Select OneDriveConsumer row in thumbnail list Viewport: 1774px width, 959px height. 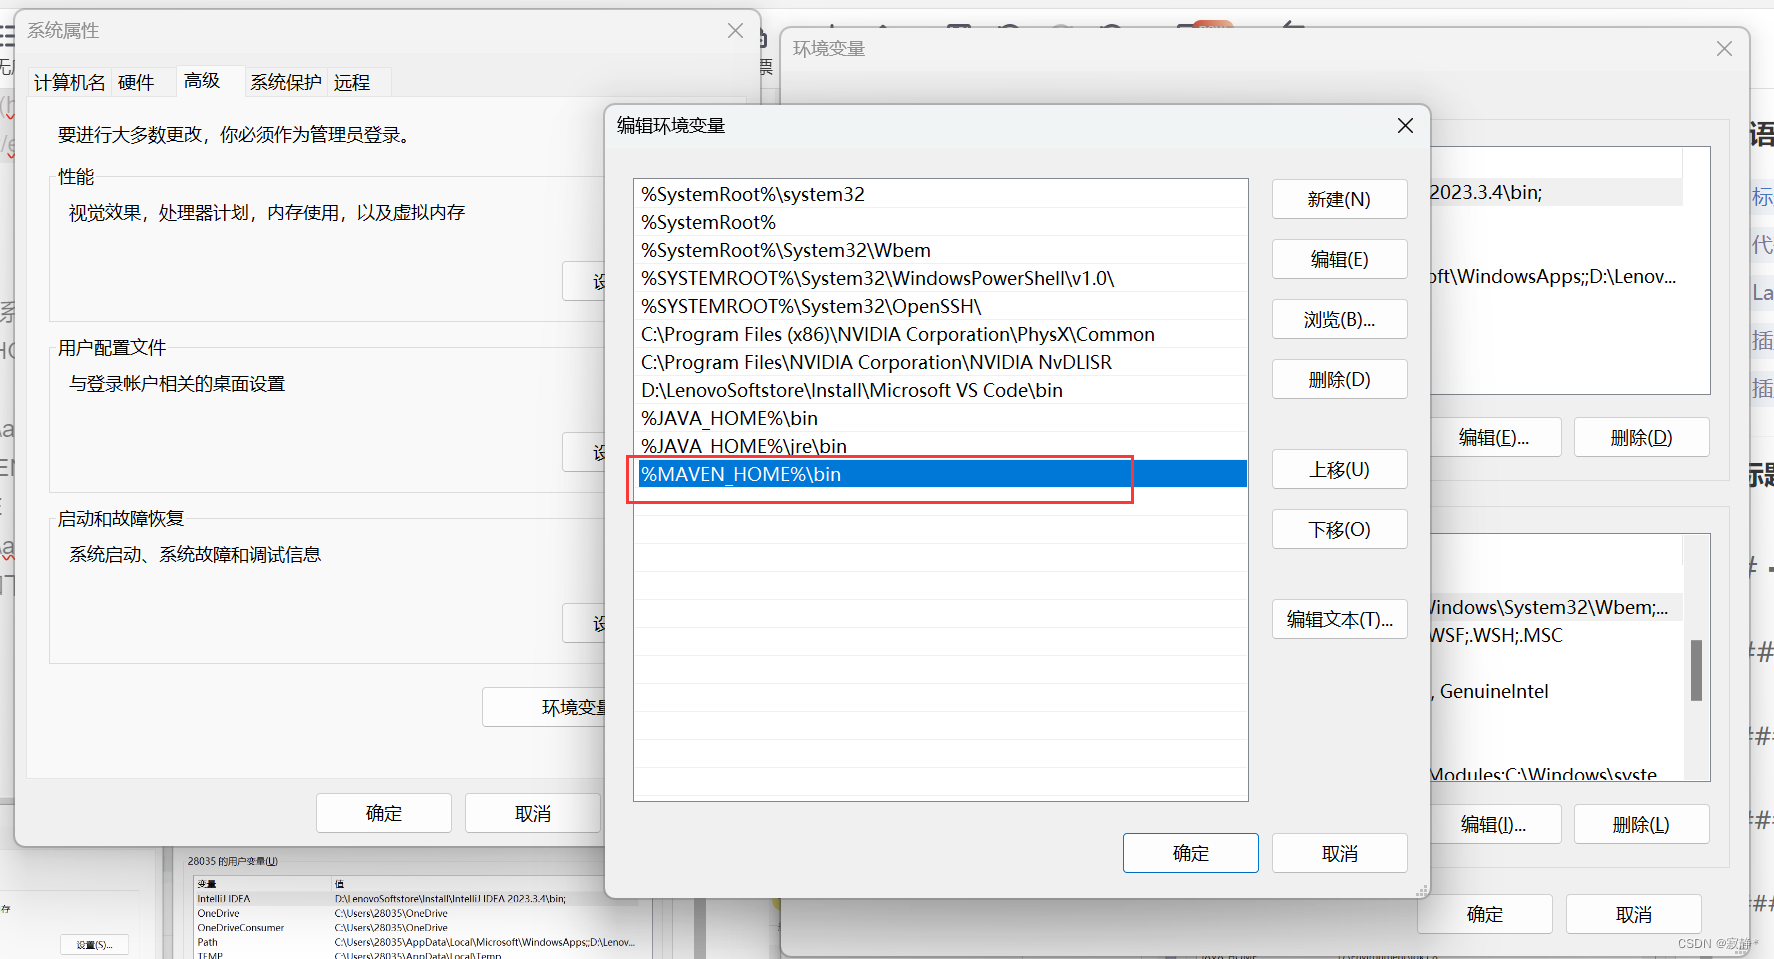[x=415, y=928]
